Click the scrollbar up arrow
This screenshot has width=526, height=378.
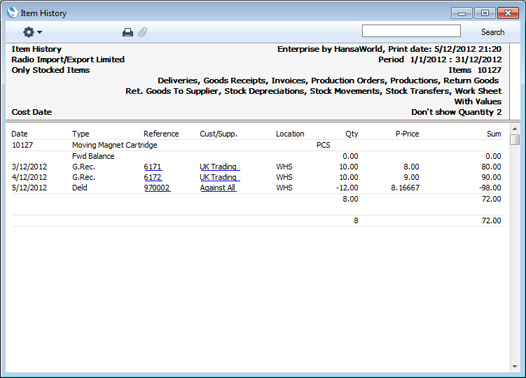pos(515,128)
